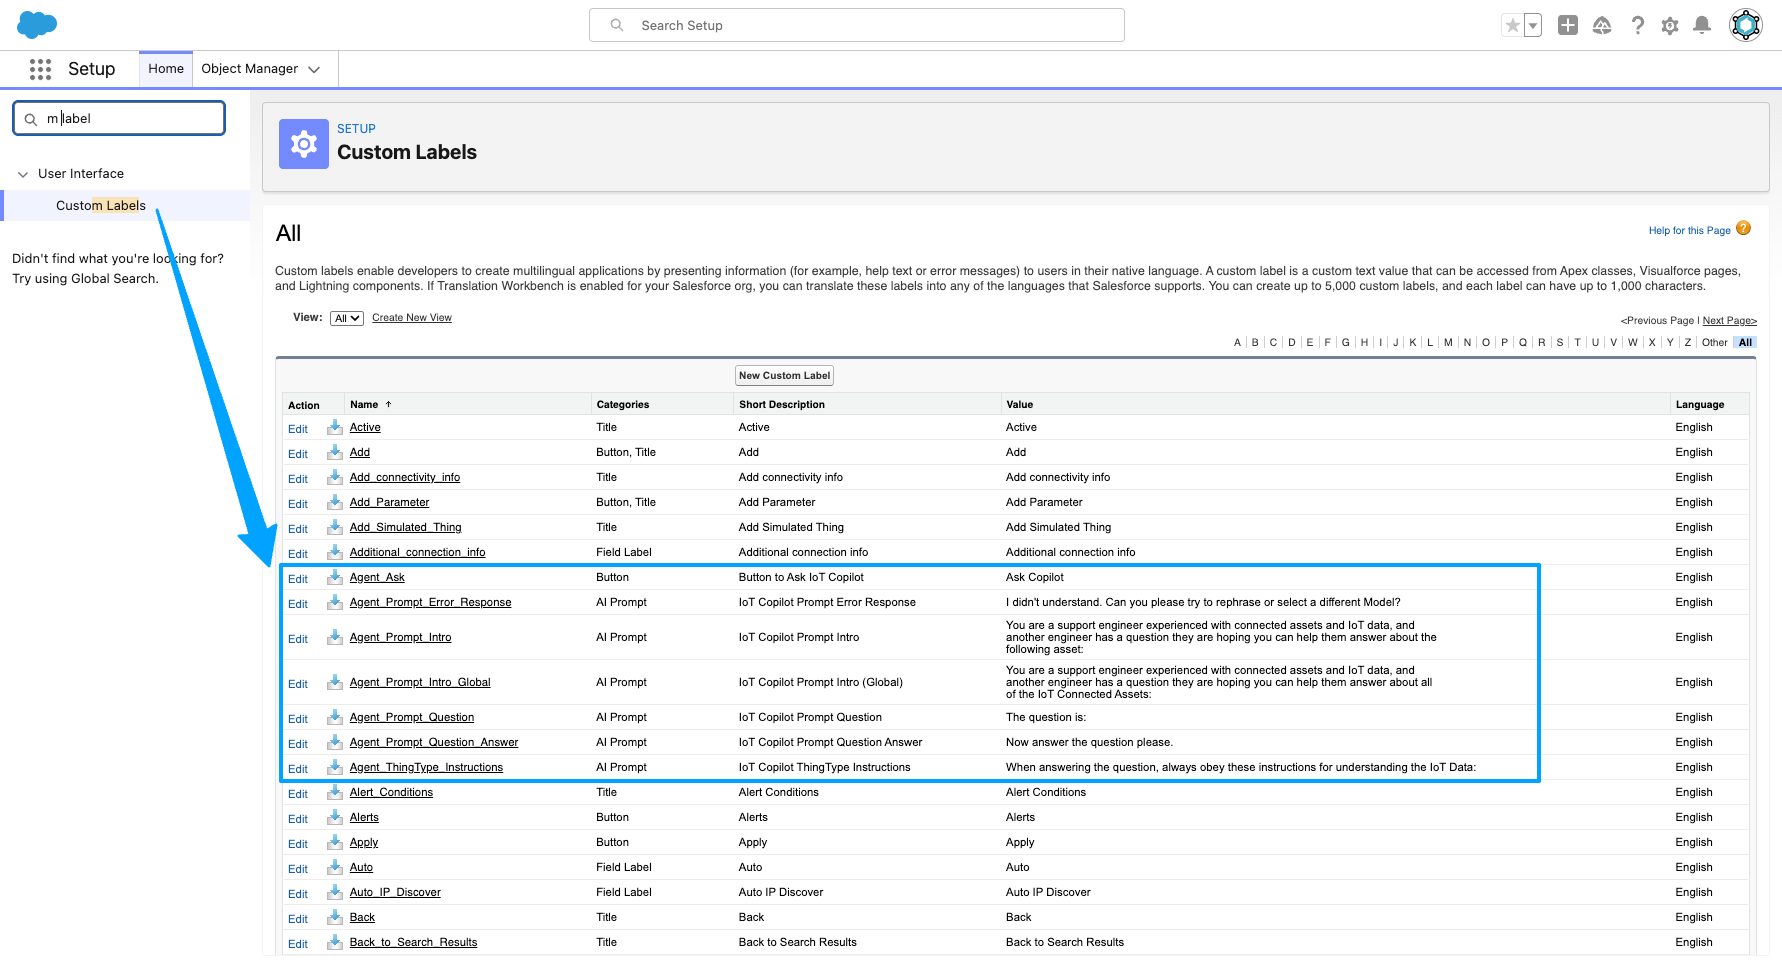This screenshot has height=968, width=1782.
Task: Open the Help question mark icon
Action: coord(1637,25)
